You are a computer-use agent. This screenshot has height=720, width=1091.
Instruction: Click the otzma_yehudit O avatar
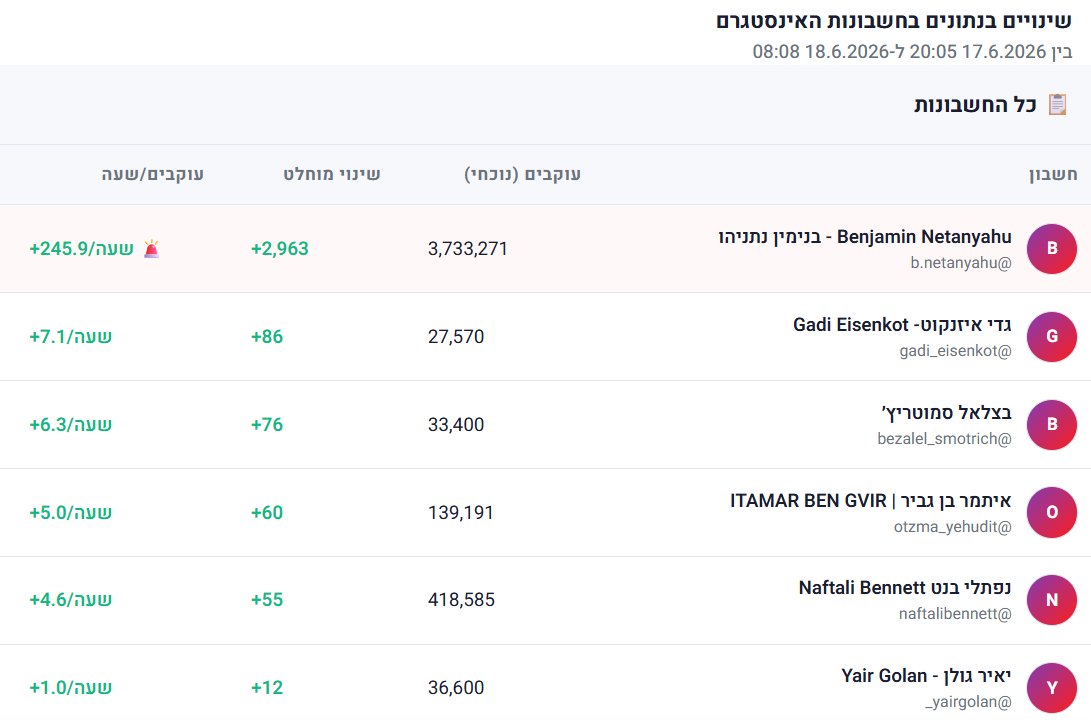pyautogui.click(x=1051, y=513)
